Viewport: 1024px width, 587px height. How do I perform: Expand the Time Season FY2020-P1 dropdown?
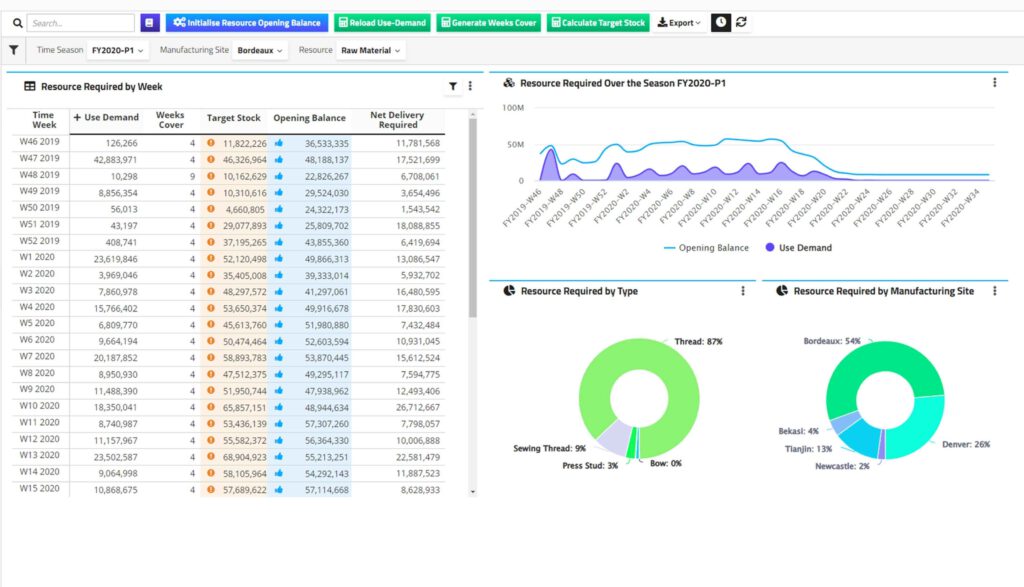(118, 50)
